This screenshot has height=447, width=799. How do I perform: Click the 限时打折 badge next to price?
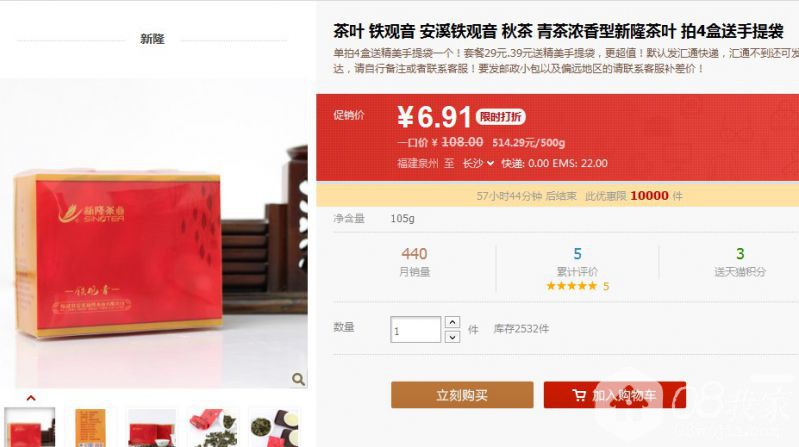500,117
